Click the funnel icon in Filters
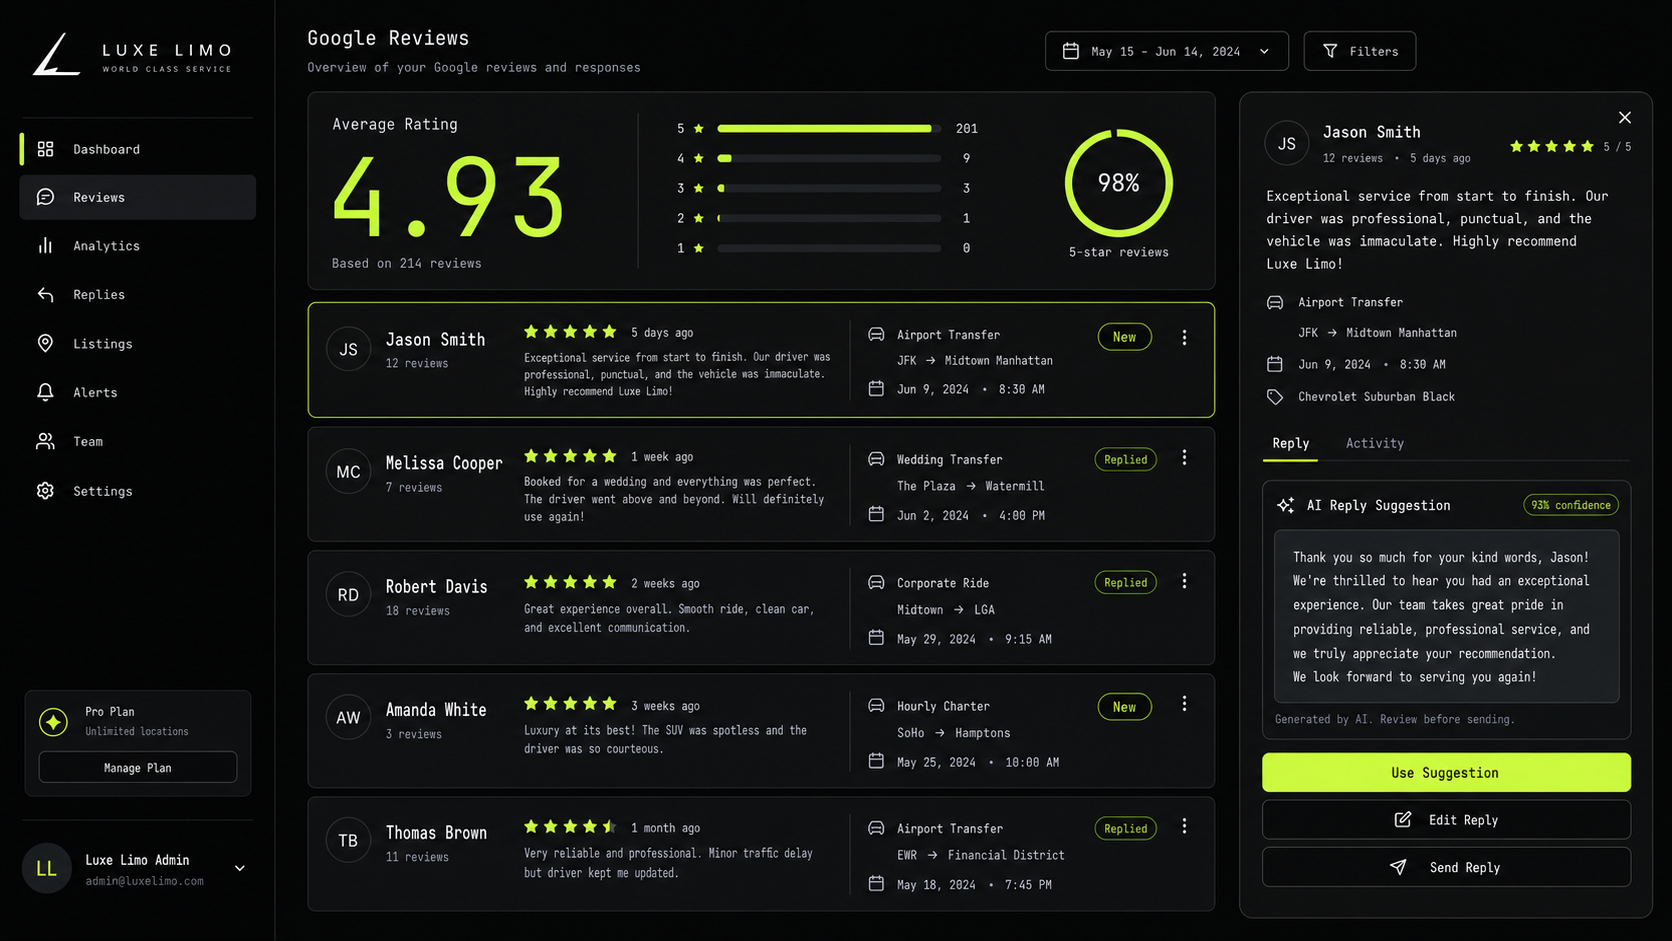Screen dimensions: 1672x941 (x=1330, y=51)
